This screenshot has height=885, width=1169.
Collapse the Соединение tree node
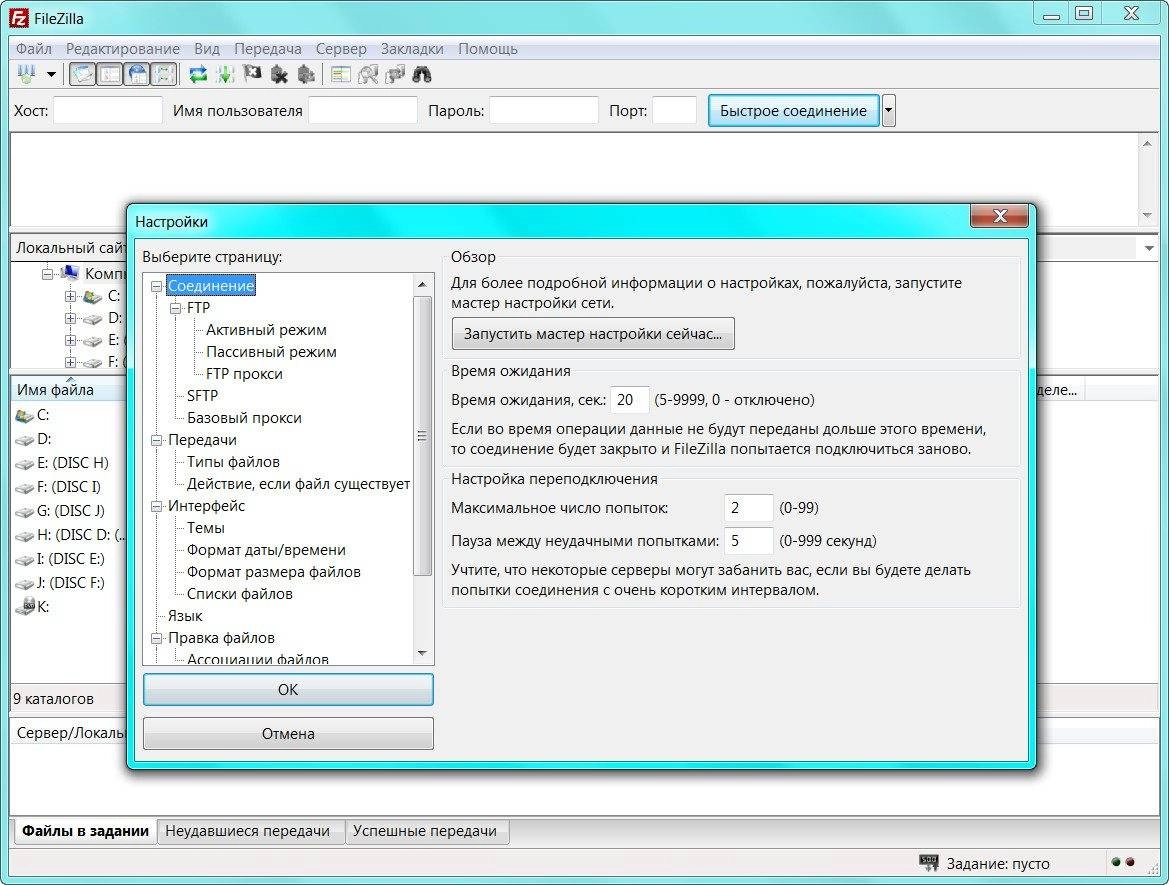point(157,286)
